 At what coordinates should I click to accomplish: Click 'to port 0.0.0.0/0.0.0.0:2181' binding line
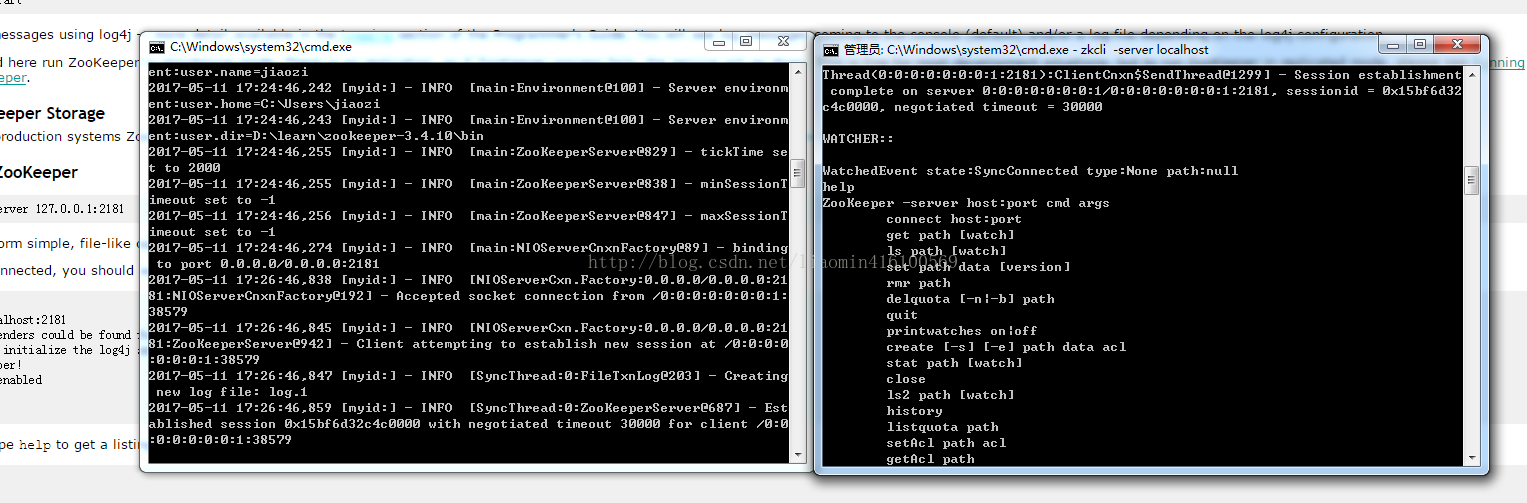[268, 264]
